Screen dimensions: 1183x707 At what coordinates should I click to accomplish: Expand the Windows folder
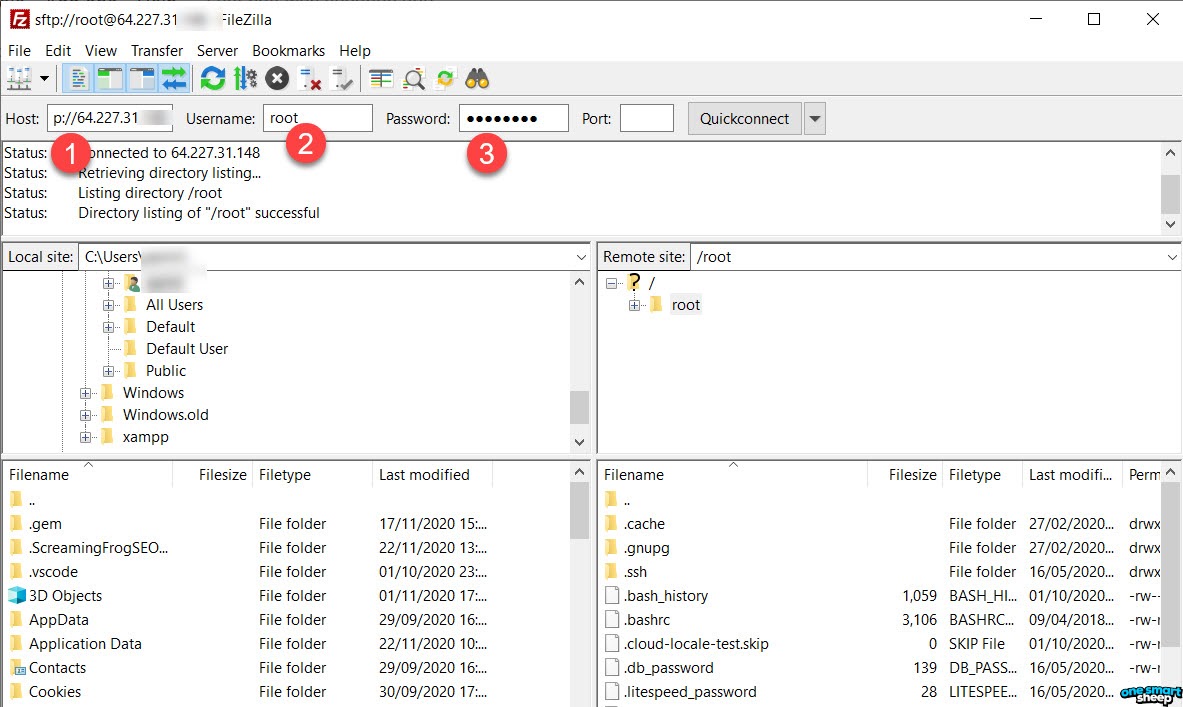(x=85, y=393)
